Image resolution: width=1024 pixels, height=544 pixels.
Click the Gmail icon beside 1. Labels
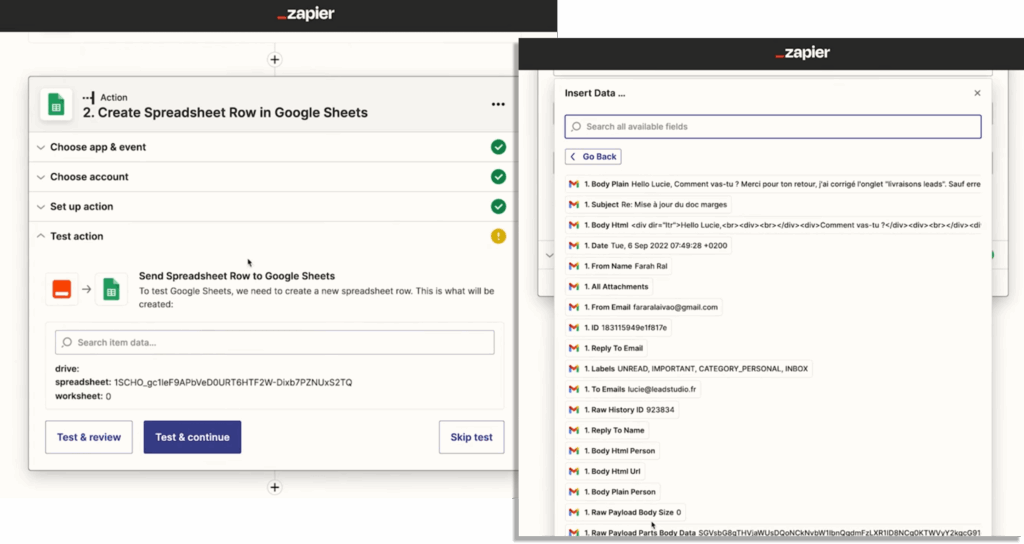(x=574, y=369)
